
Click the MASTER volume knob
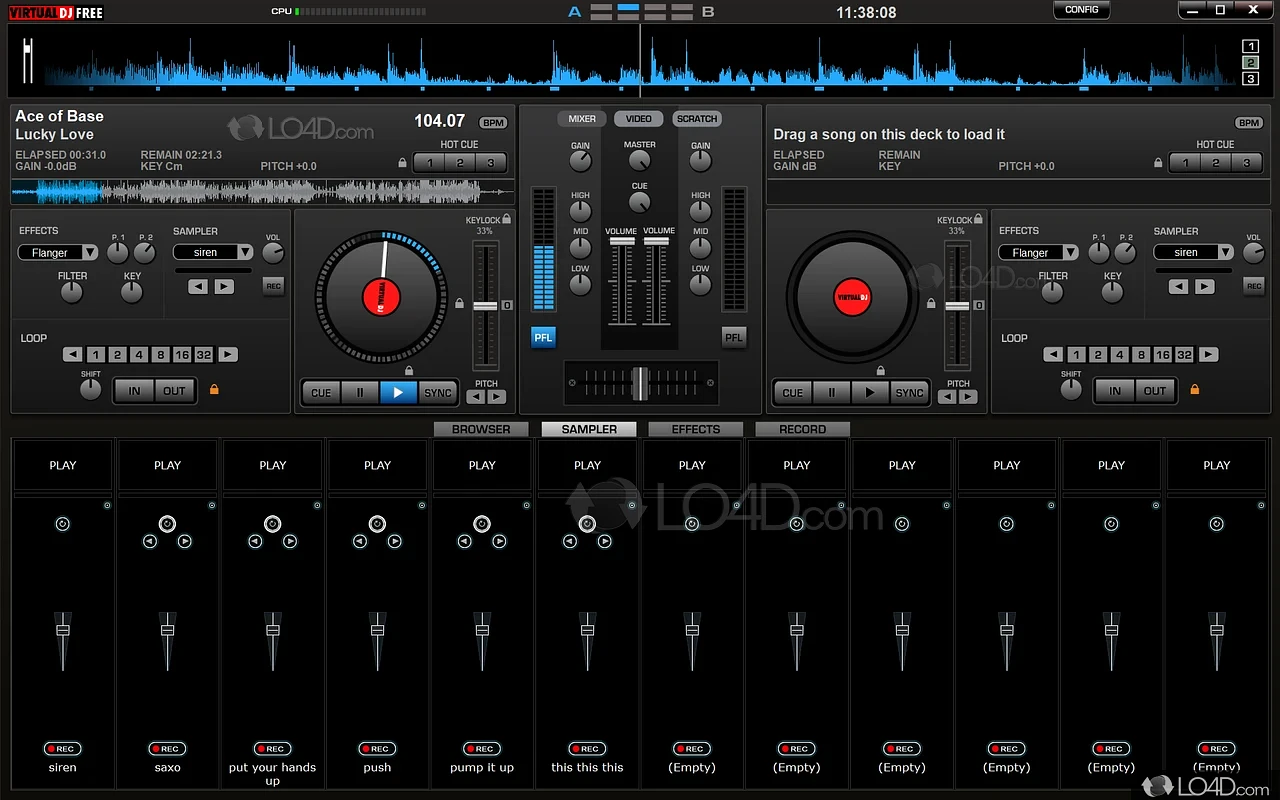pyautogui.click(x=640, y=162)
